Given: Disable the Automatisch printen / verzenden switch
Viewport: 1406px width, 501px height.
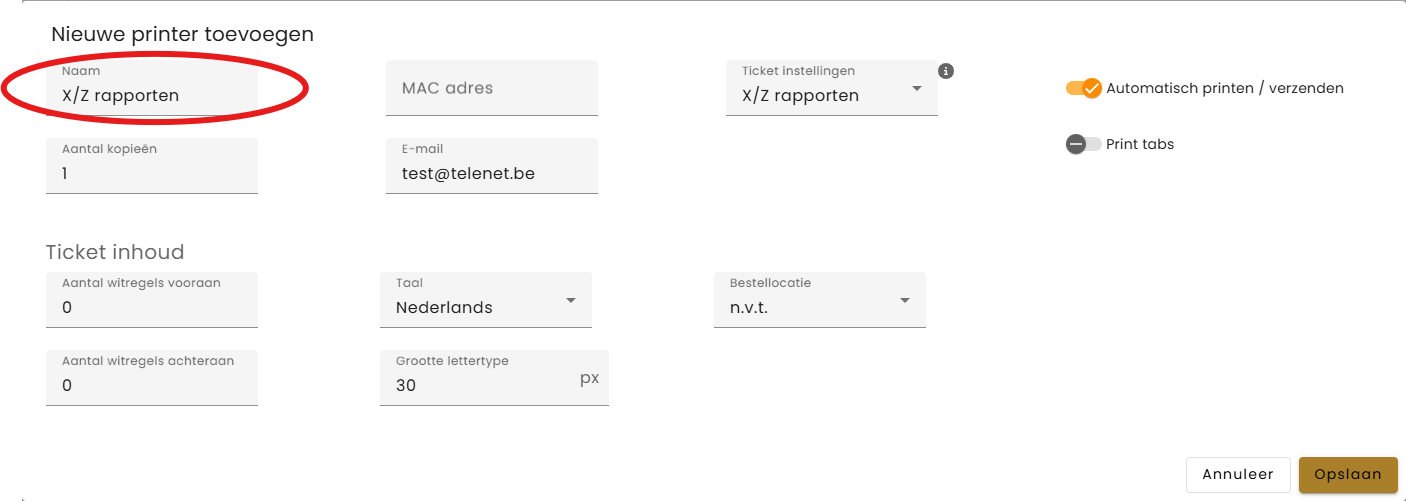Looking at the screenshot, I should click(x=1084, y=88).
